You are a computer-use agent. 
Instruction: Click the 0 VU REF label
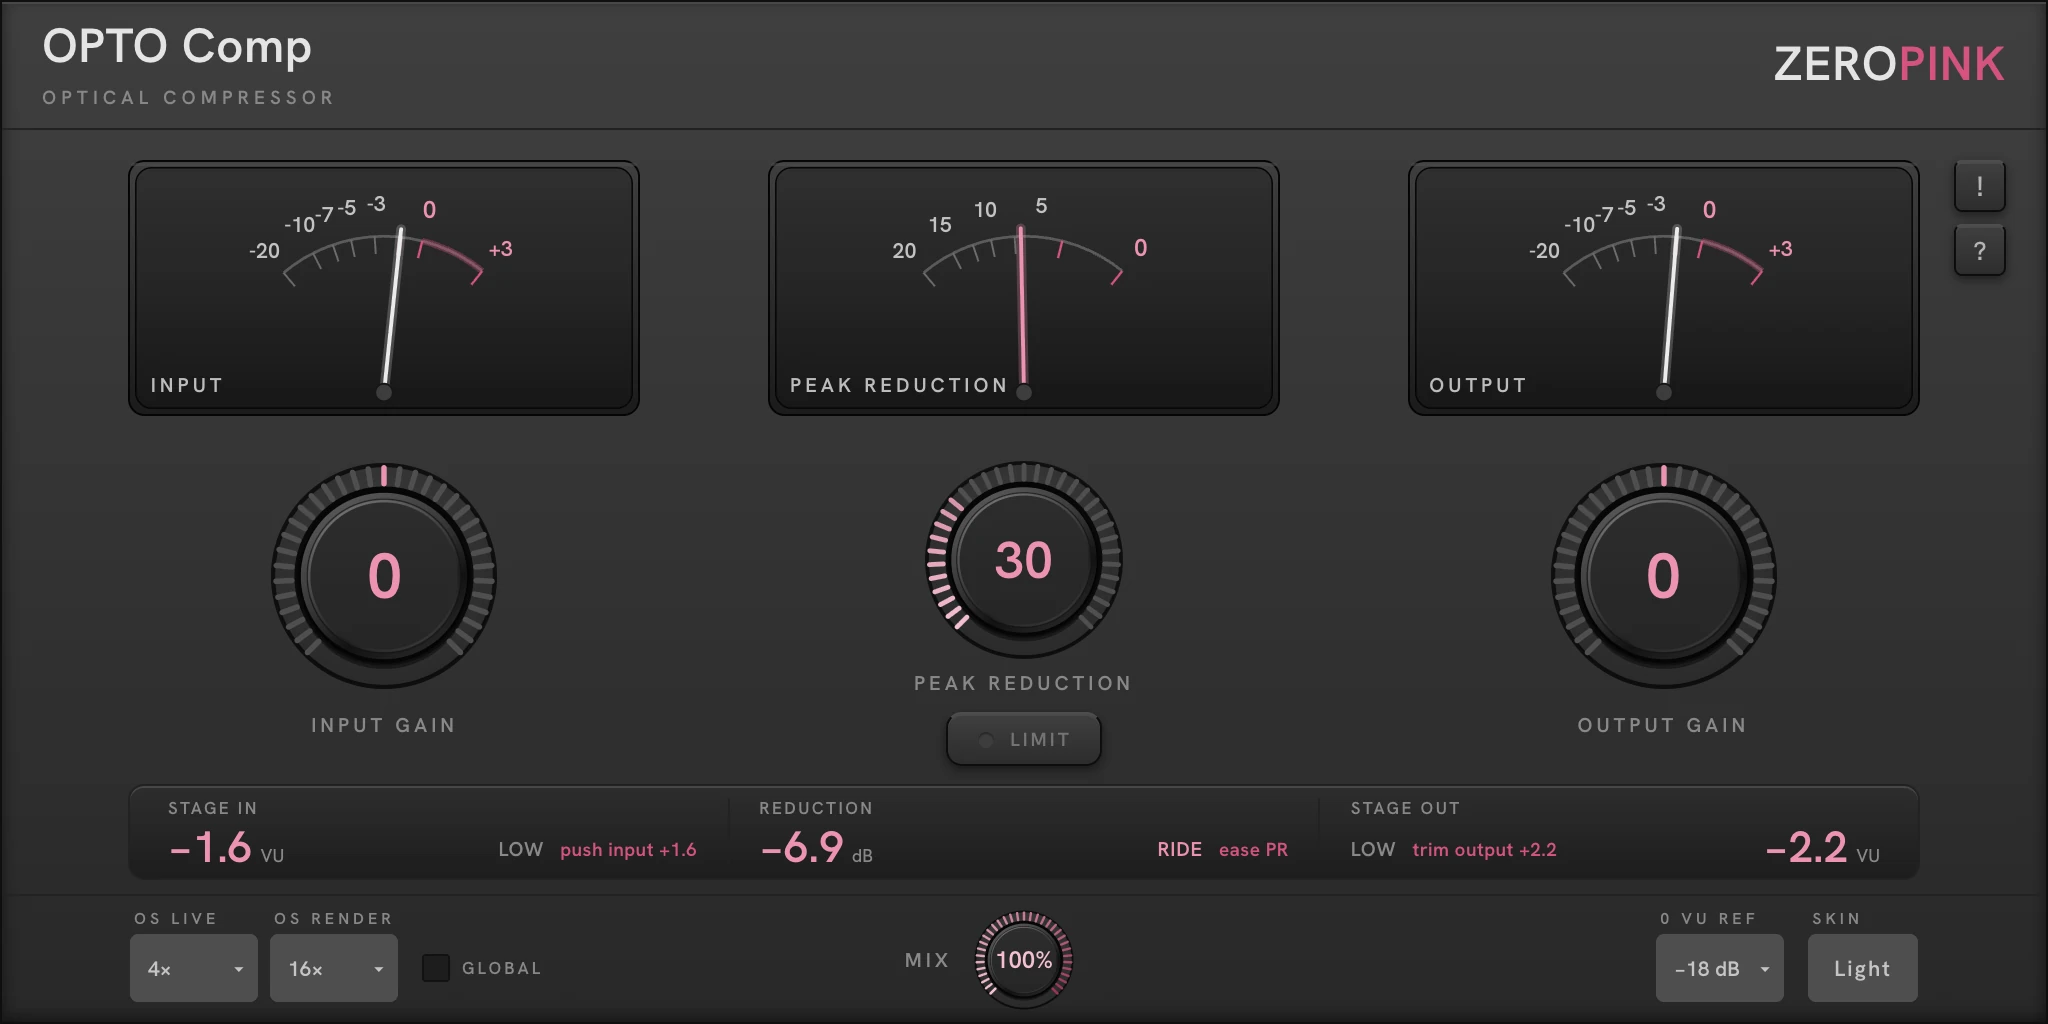coord(1708,919)
